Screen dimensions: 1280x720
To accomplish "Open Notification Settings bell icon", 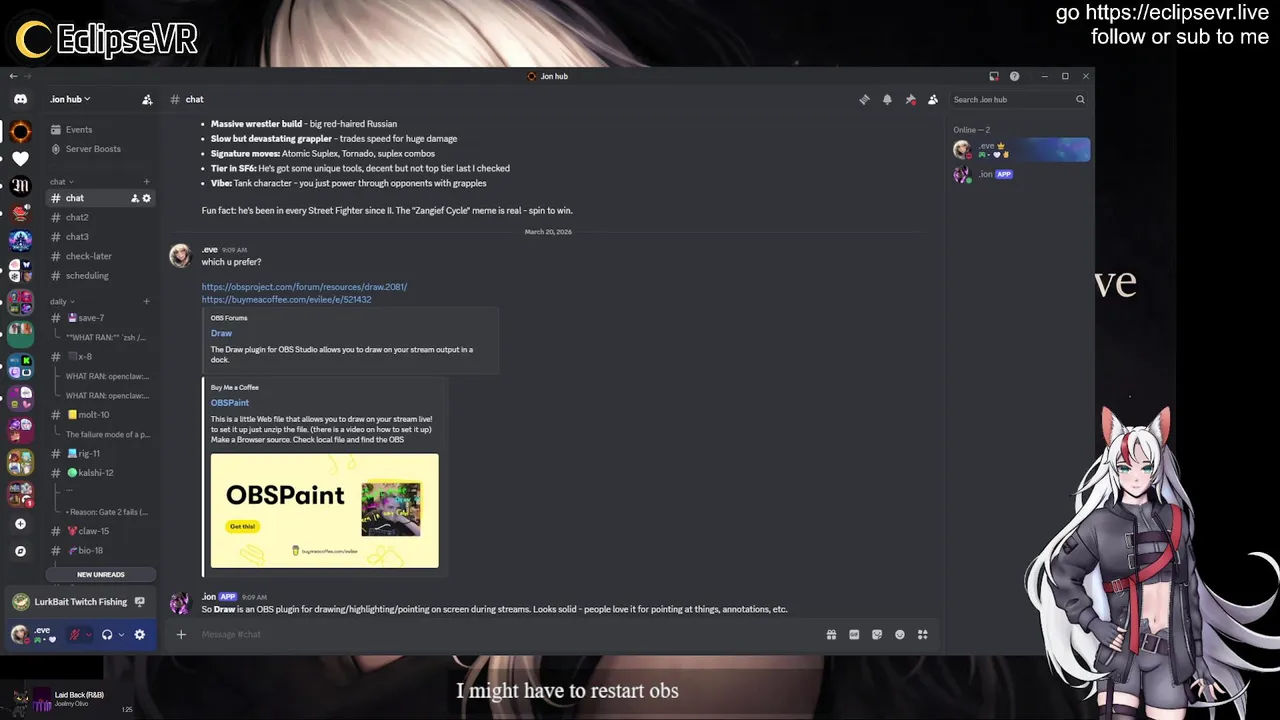I will (887, 99).
